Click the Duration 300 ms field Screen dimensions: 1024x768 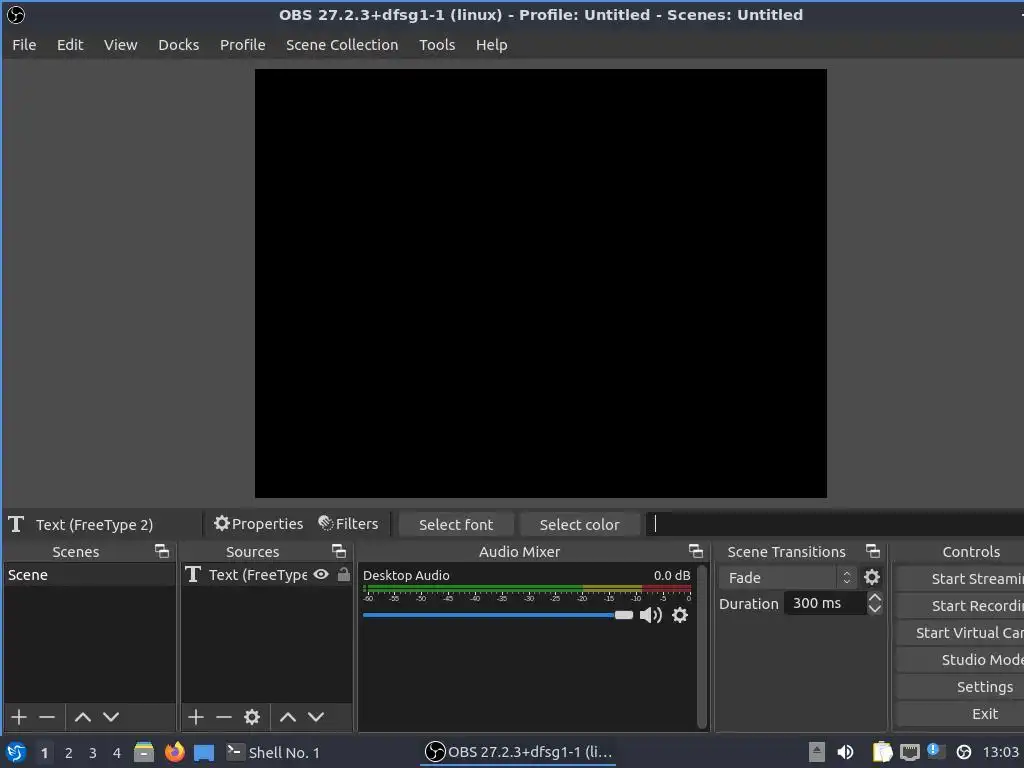(x=825, y=603)
